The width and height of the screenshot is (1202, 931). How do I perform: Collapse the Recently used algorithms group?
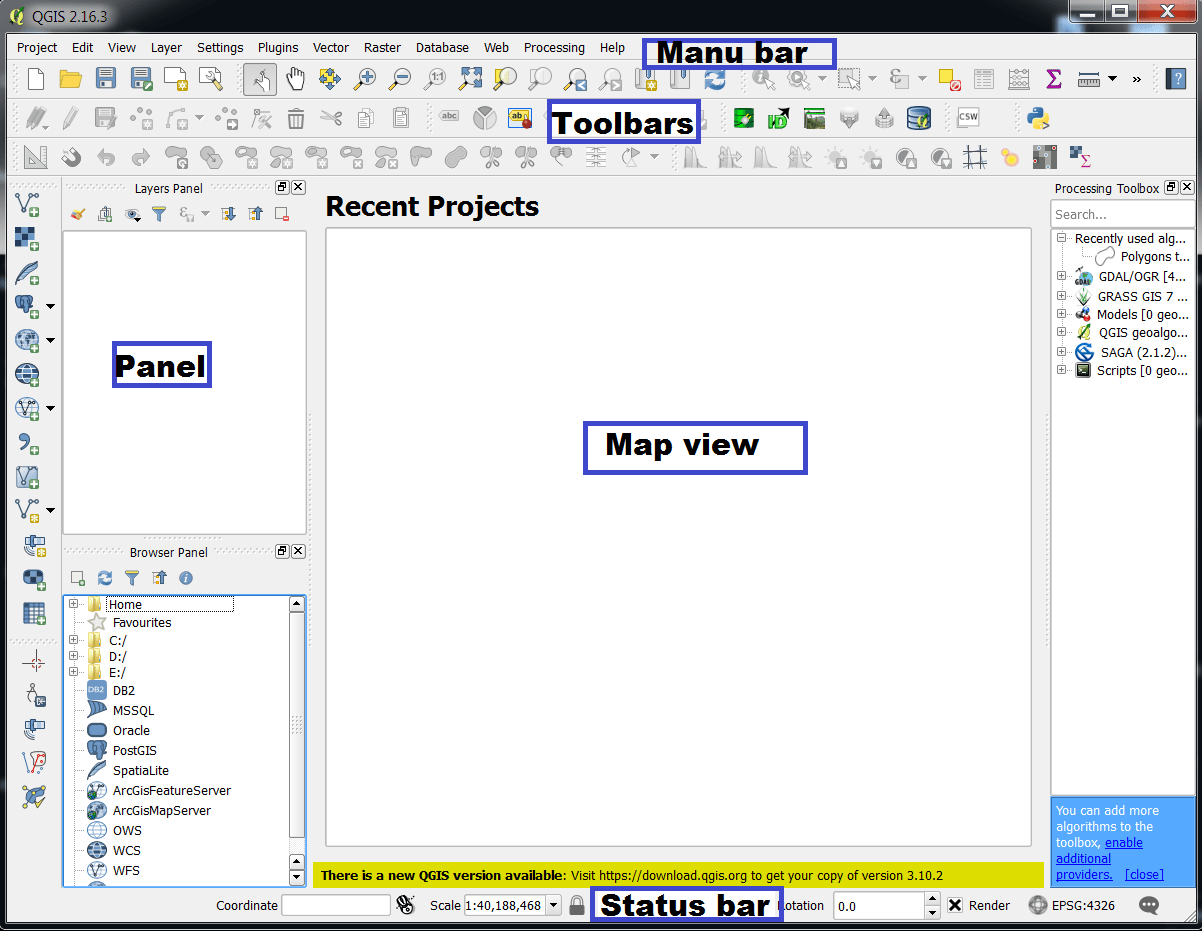click(x=1061, y=238)
